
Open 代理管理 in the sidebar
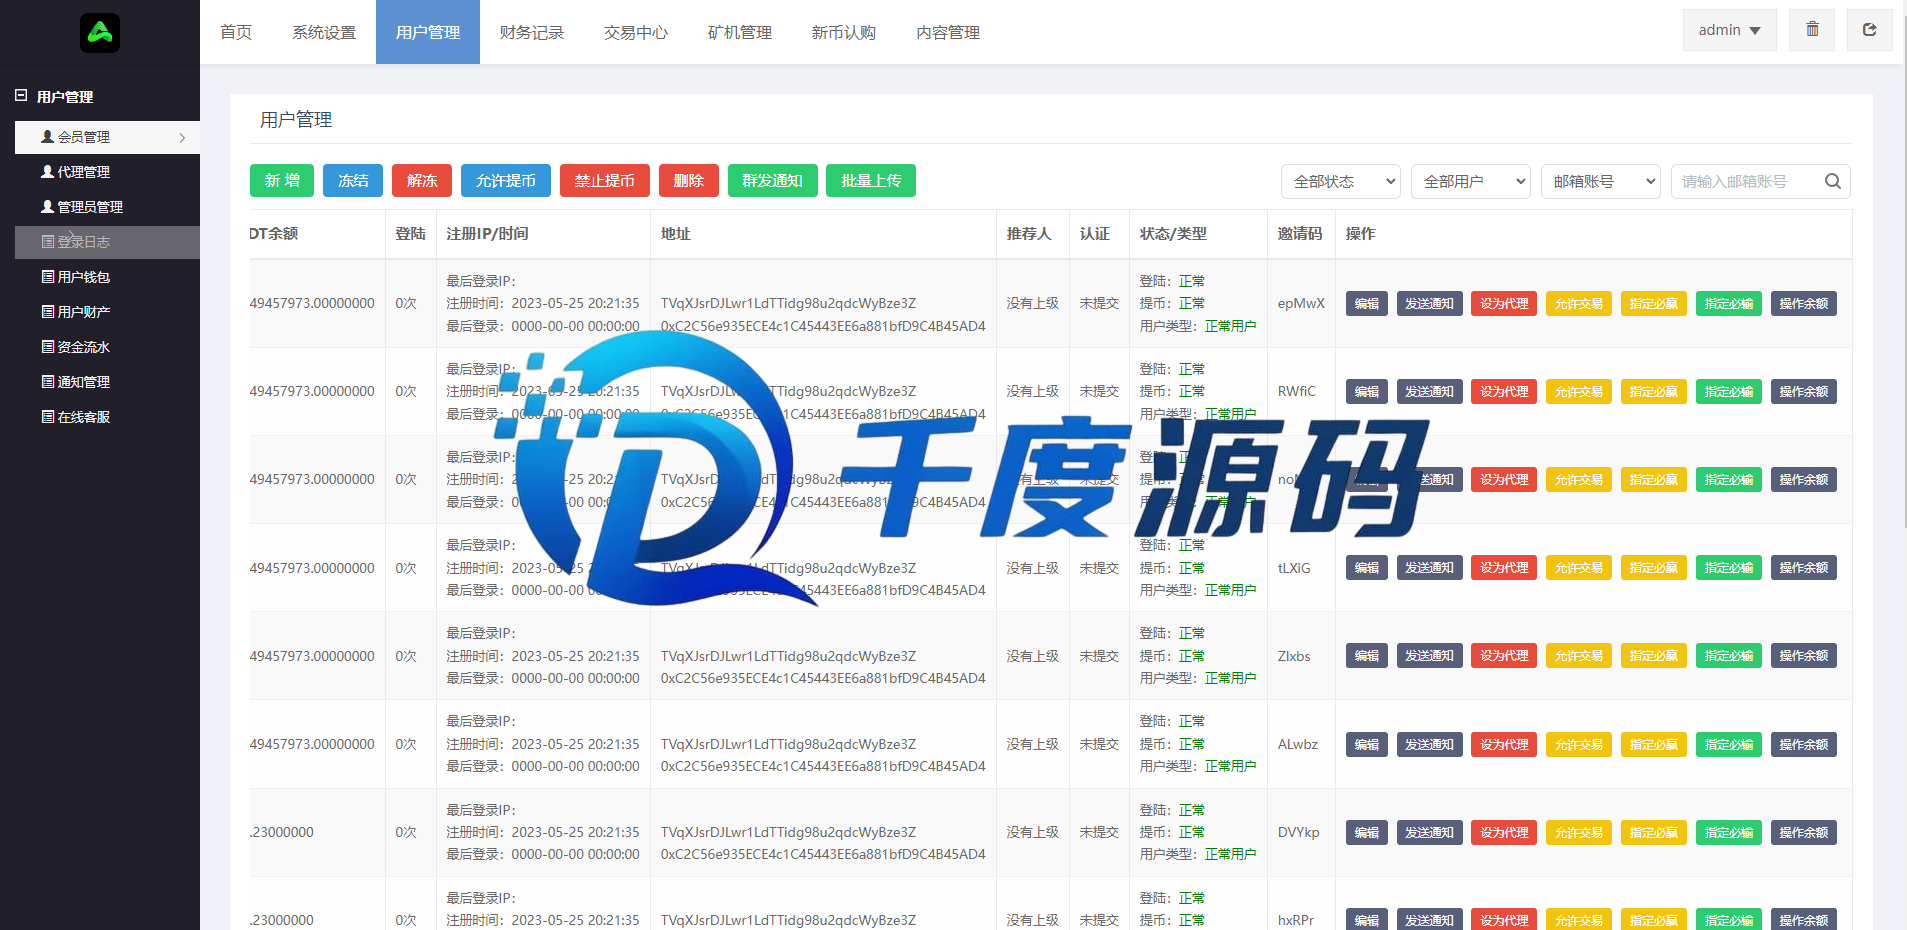pos(108,172)
